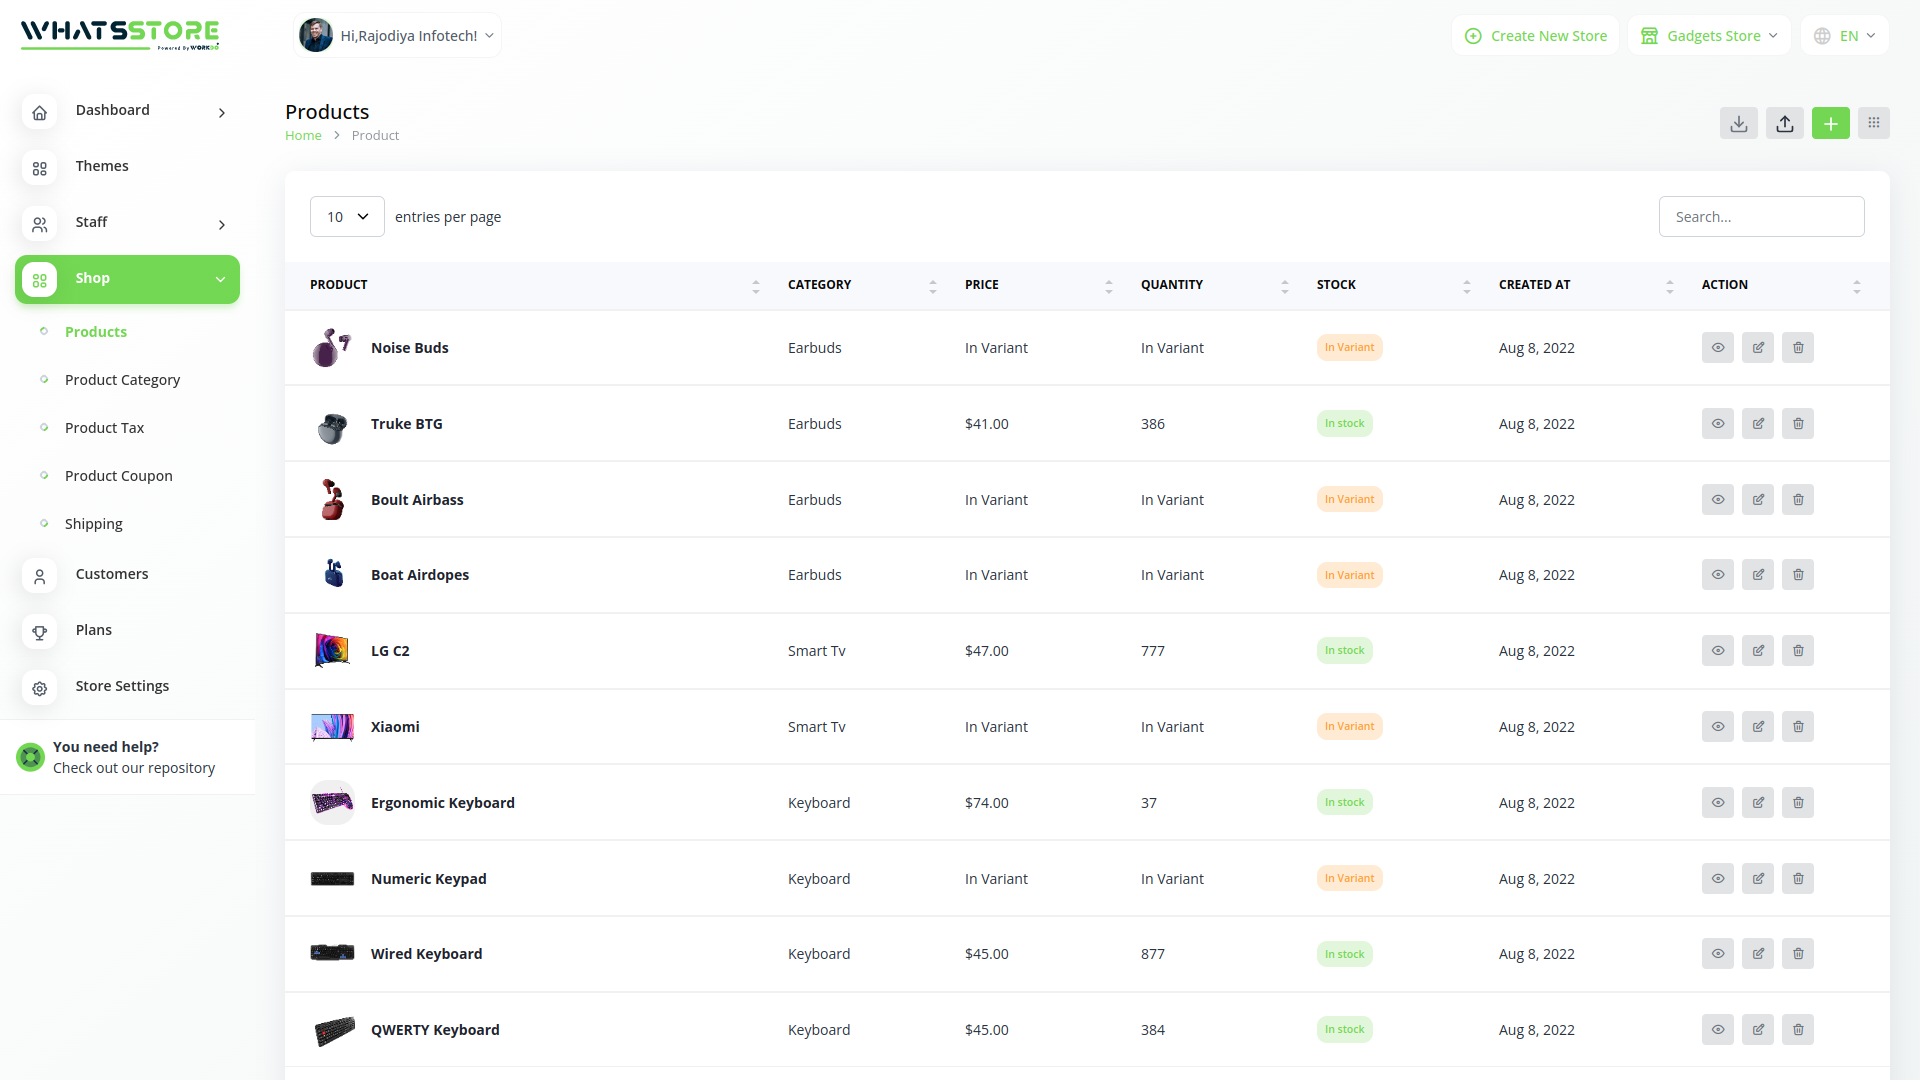Click the product Search field

[1761, 217]
